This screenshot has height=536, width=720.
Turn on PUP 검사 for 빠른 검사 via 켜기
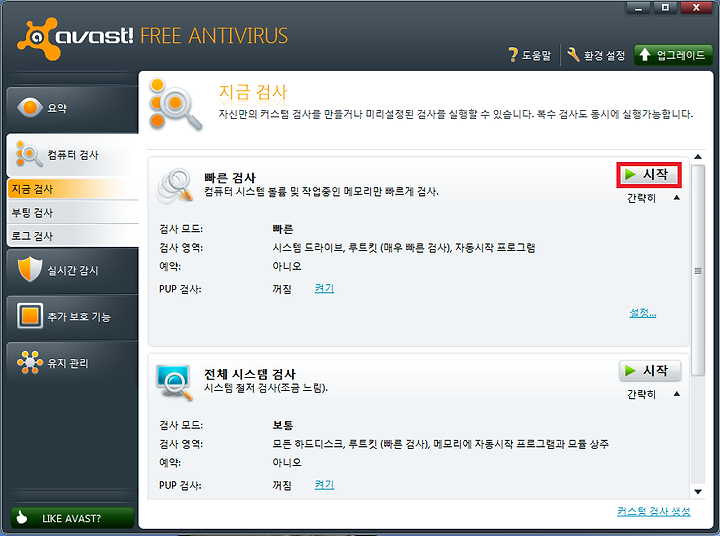point(324,288)
